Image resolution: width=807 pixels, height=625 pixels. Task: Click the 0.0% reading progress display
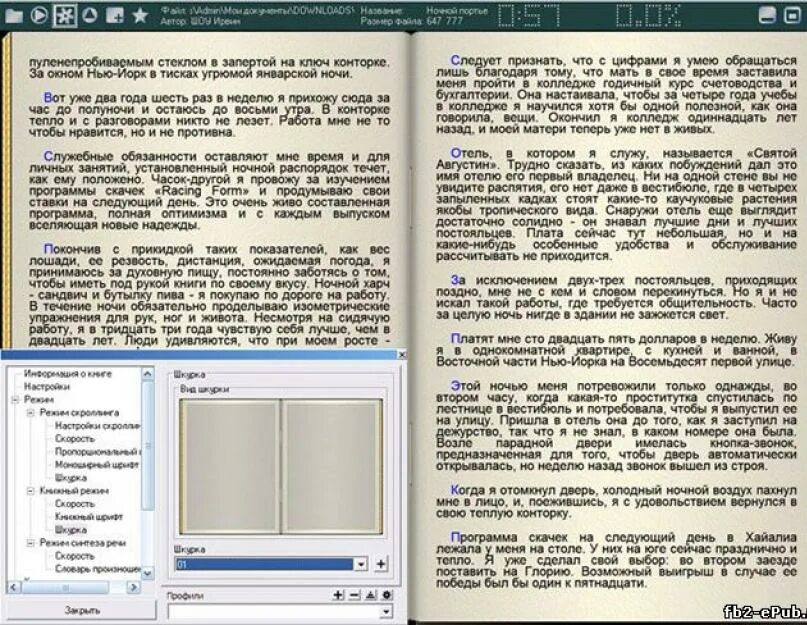pyautogui.click(x=648, y=16)
